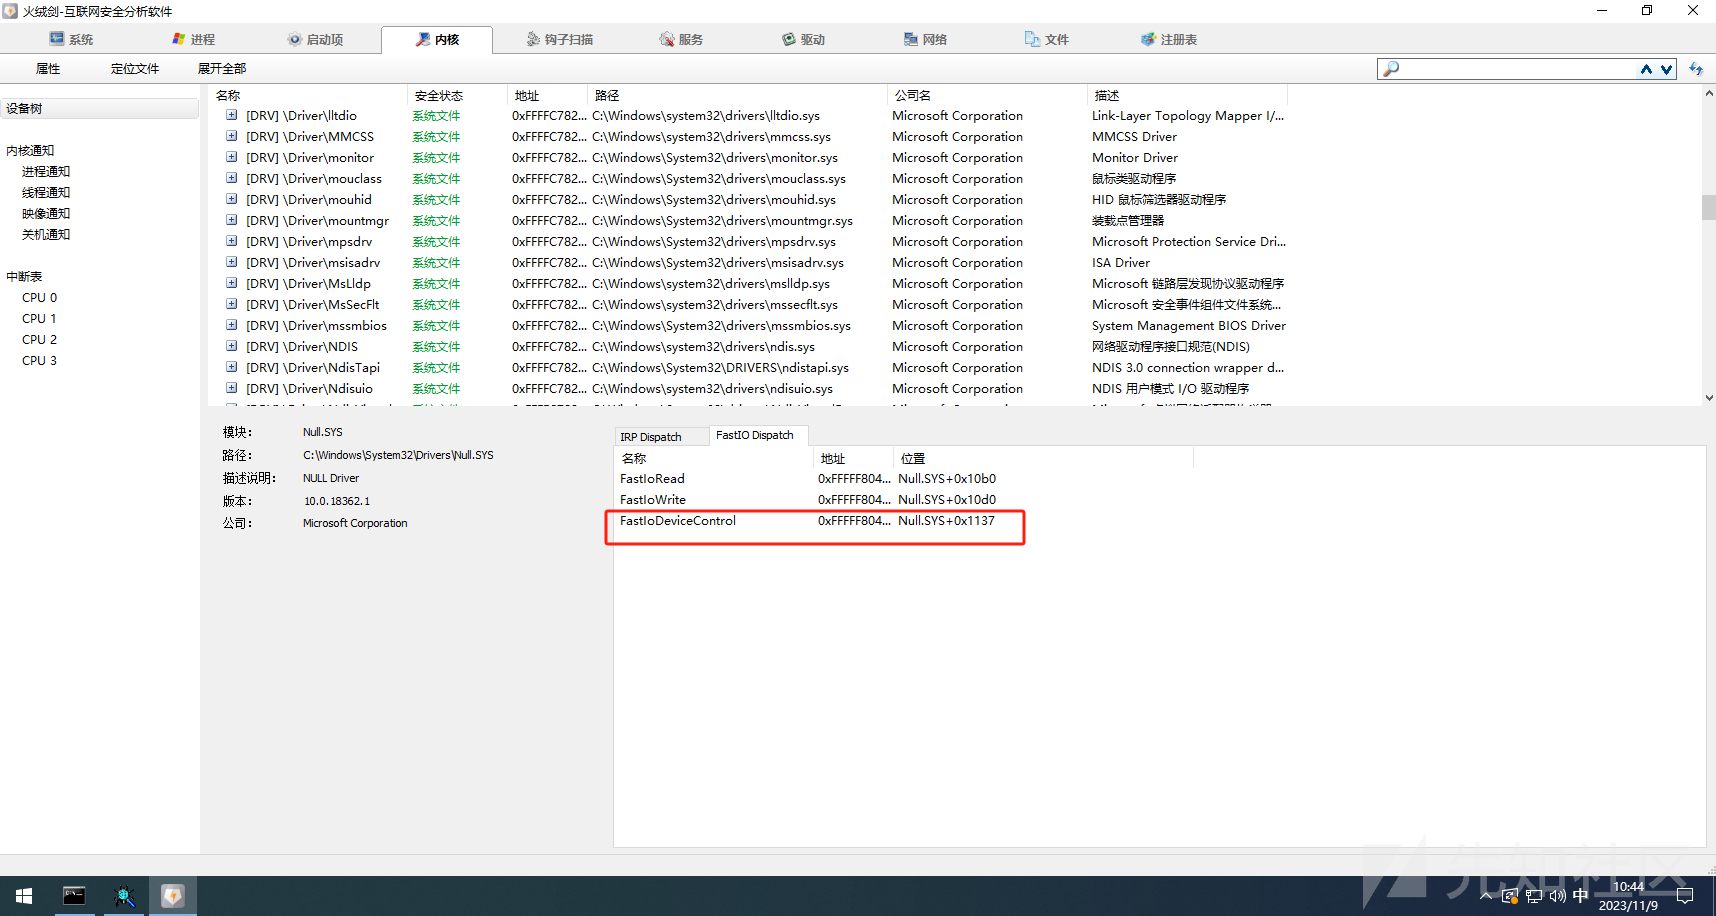Viewport: 1716px width, 916px height.
Task: Click driver list scroll down arrow
Action: point(1708,397)
